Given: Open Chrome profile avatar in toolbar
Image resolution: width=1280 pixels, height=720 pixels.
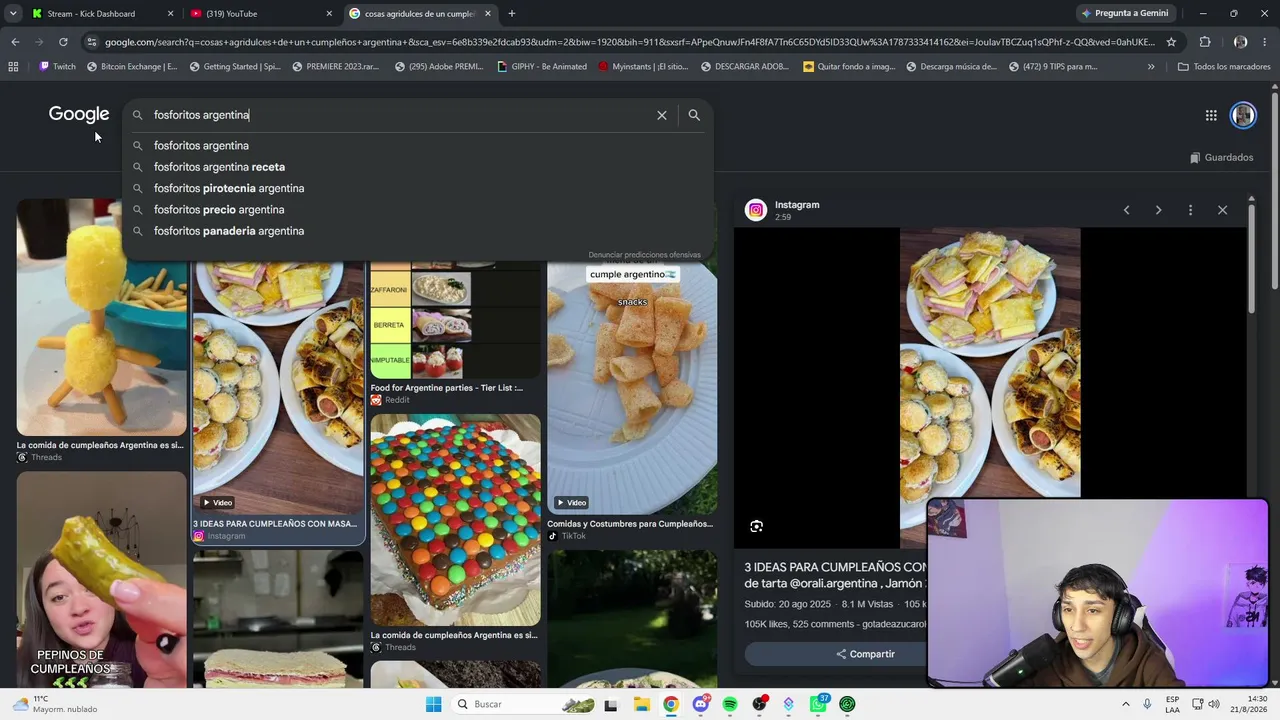Looking at the screenshot, I should [x=1240, y=42].
